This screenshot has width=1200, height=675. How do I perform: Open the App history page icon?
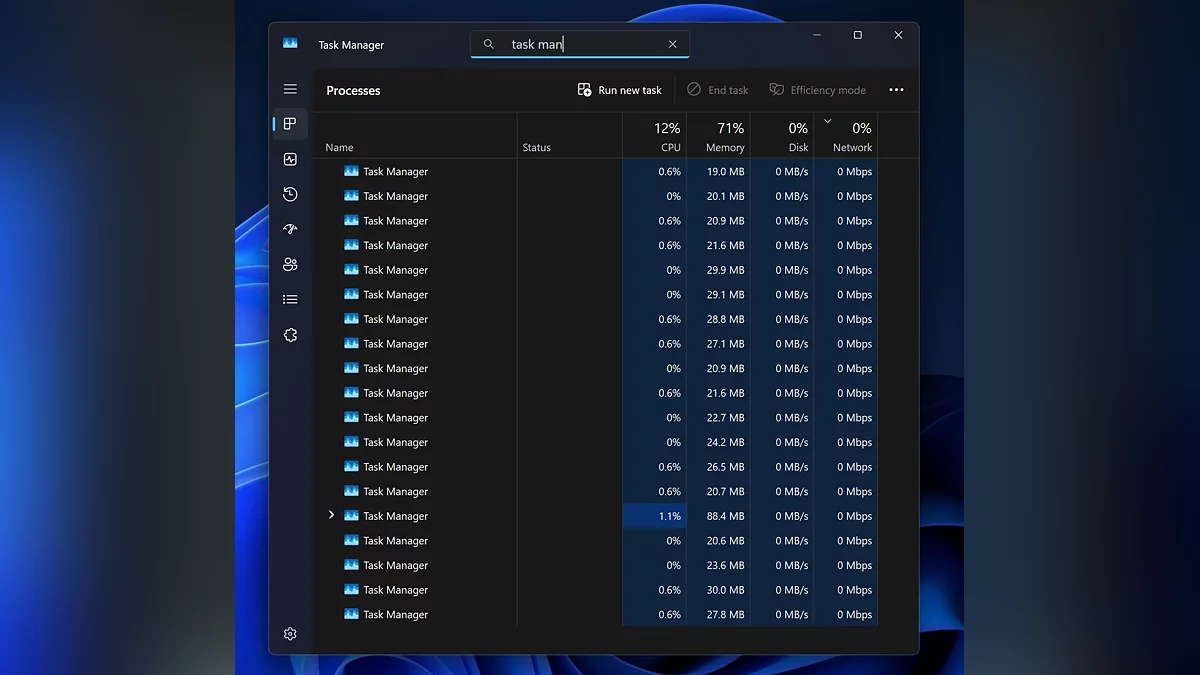[290, 194]
